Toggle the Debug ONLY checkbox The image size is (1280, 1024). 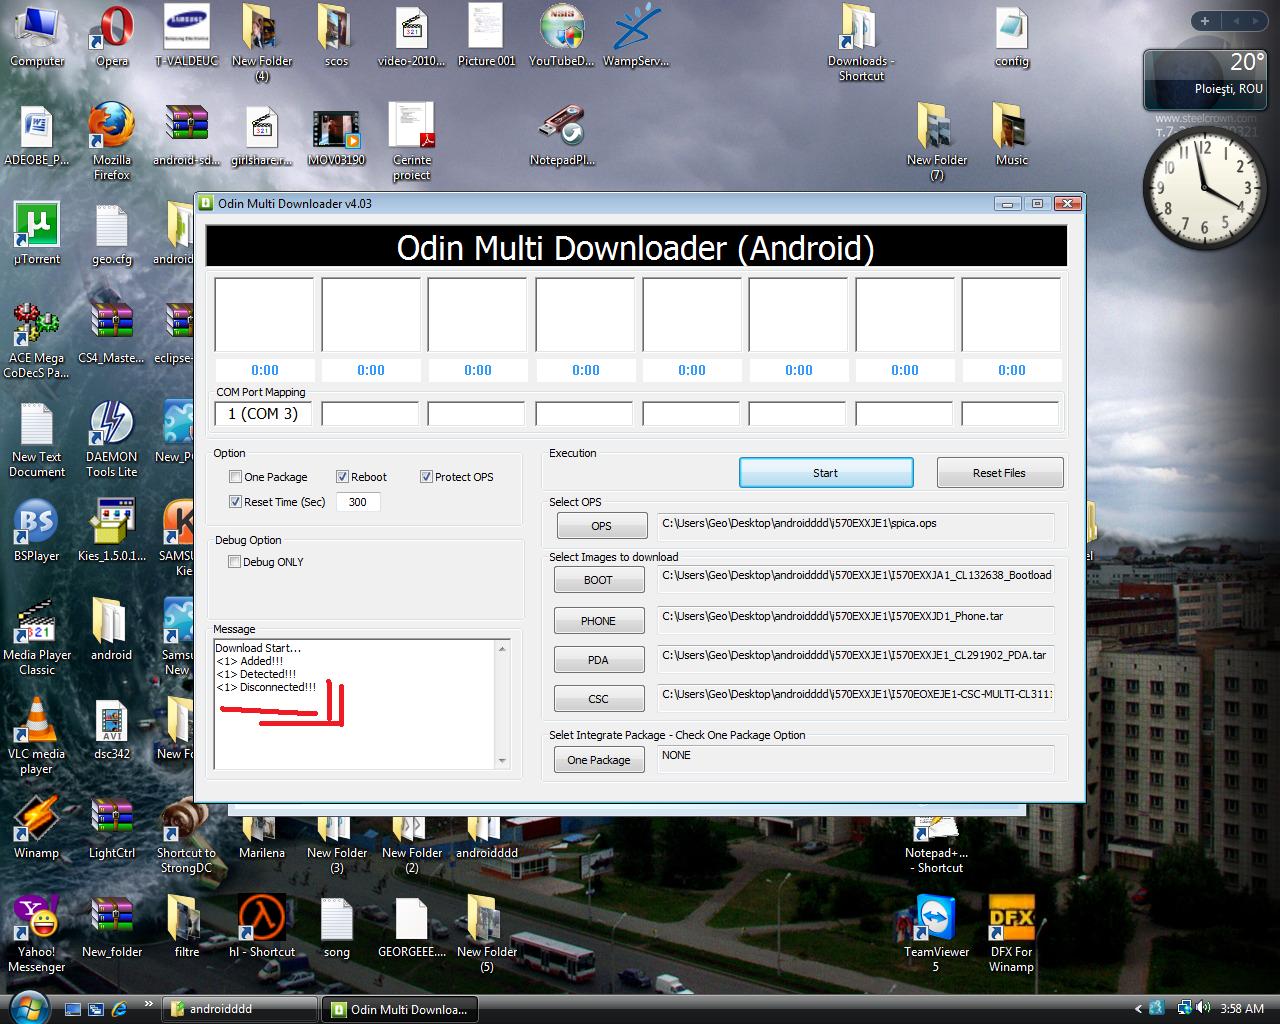(235, 562)
